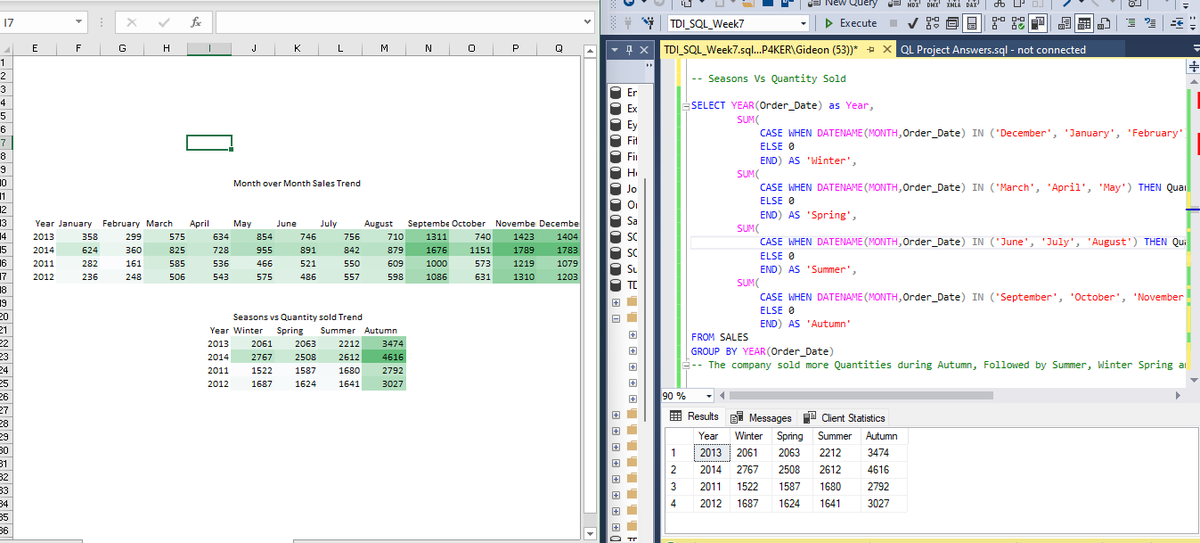
Task: Close the TDI_SQL_Week7.sql tab
Action: point(887,50)
